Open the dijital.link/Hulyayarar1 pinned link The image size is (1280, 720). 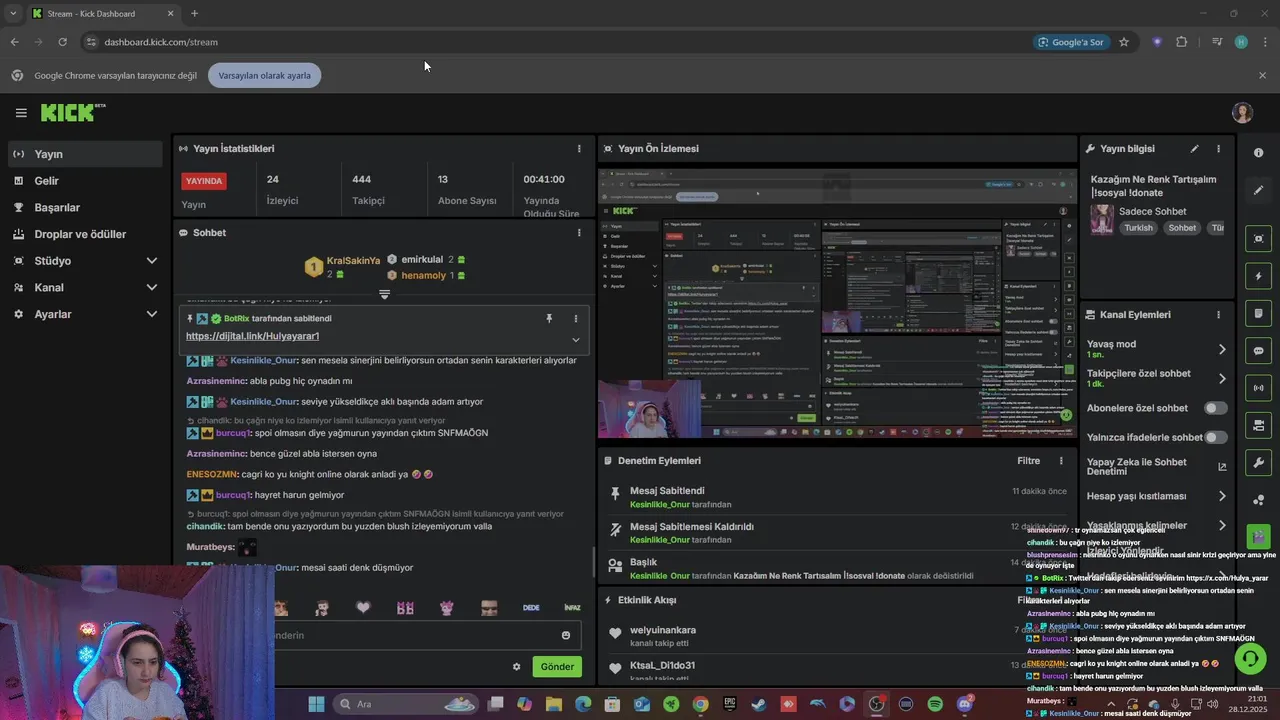pos(252,336)
